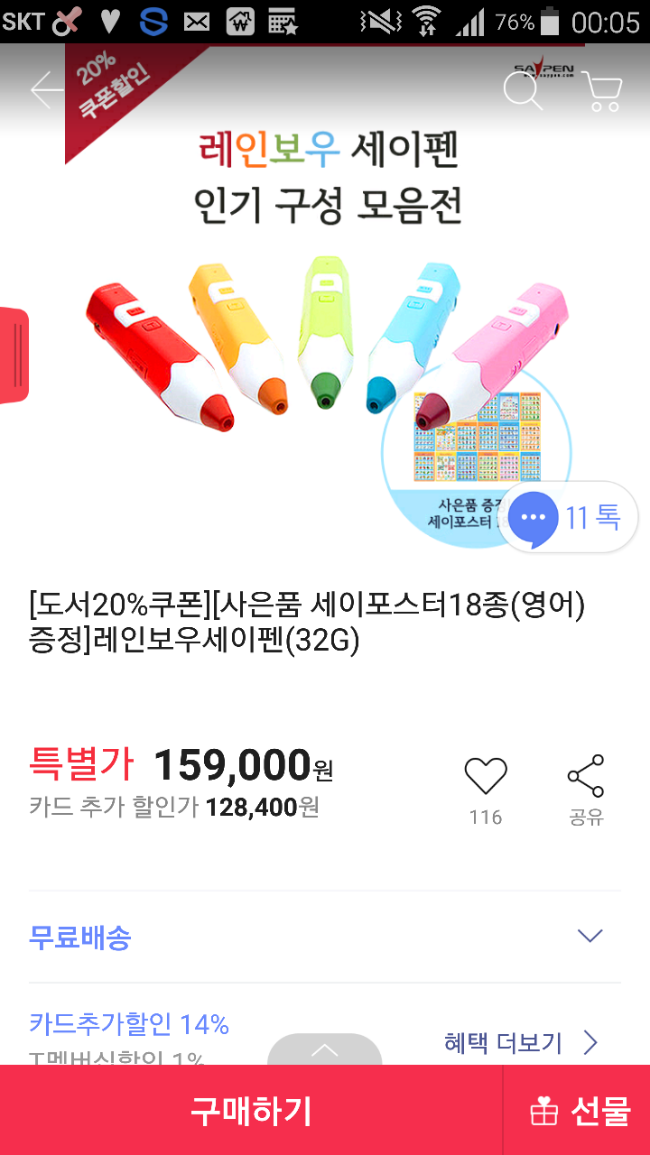Screen dimensions: 650x1155
Task: Tap the product title text
Action: click(x=307, y=622)
